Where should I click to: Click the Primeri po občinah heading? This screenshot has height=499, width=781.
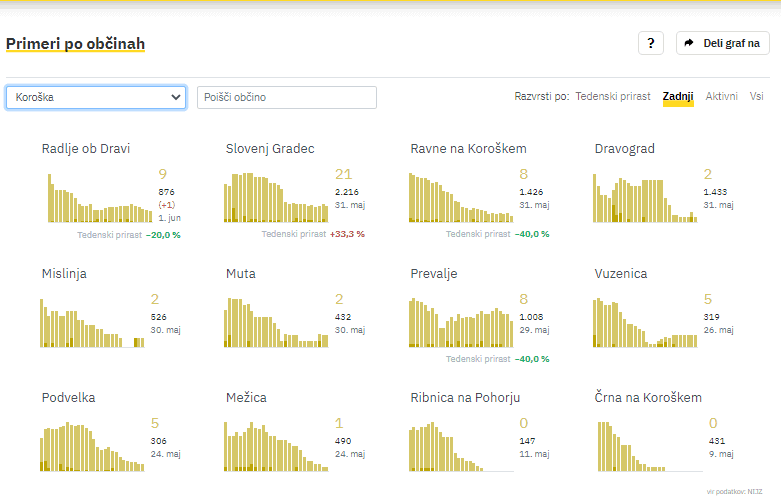75,44
